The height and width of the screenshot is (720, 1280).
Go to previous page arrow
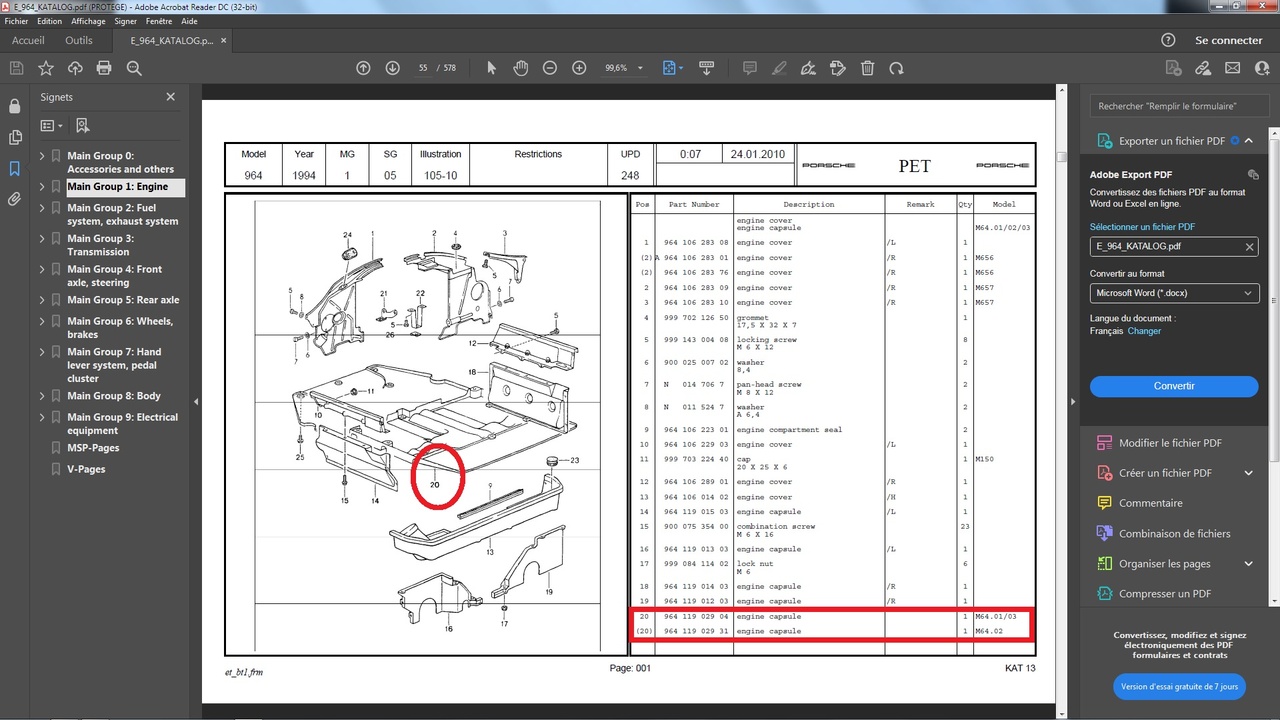pos(363,68)
